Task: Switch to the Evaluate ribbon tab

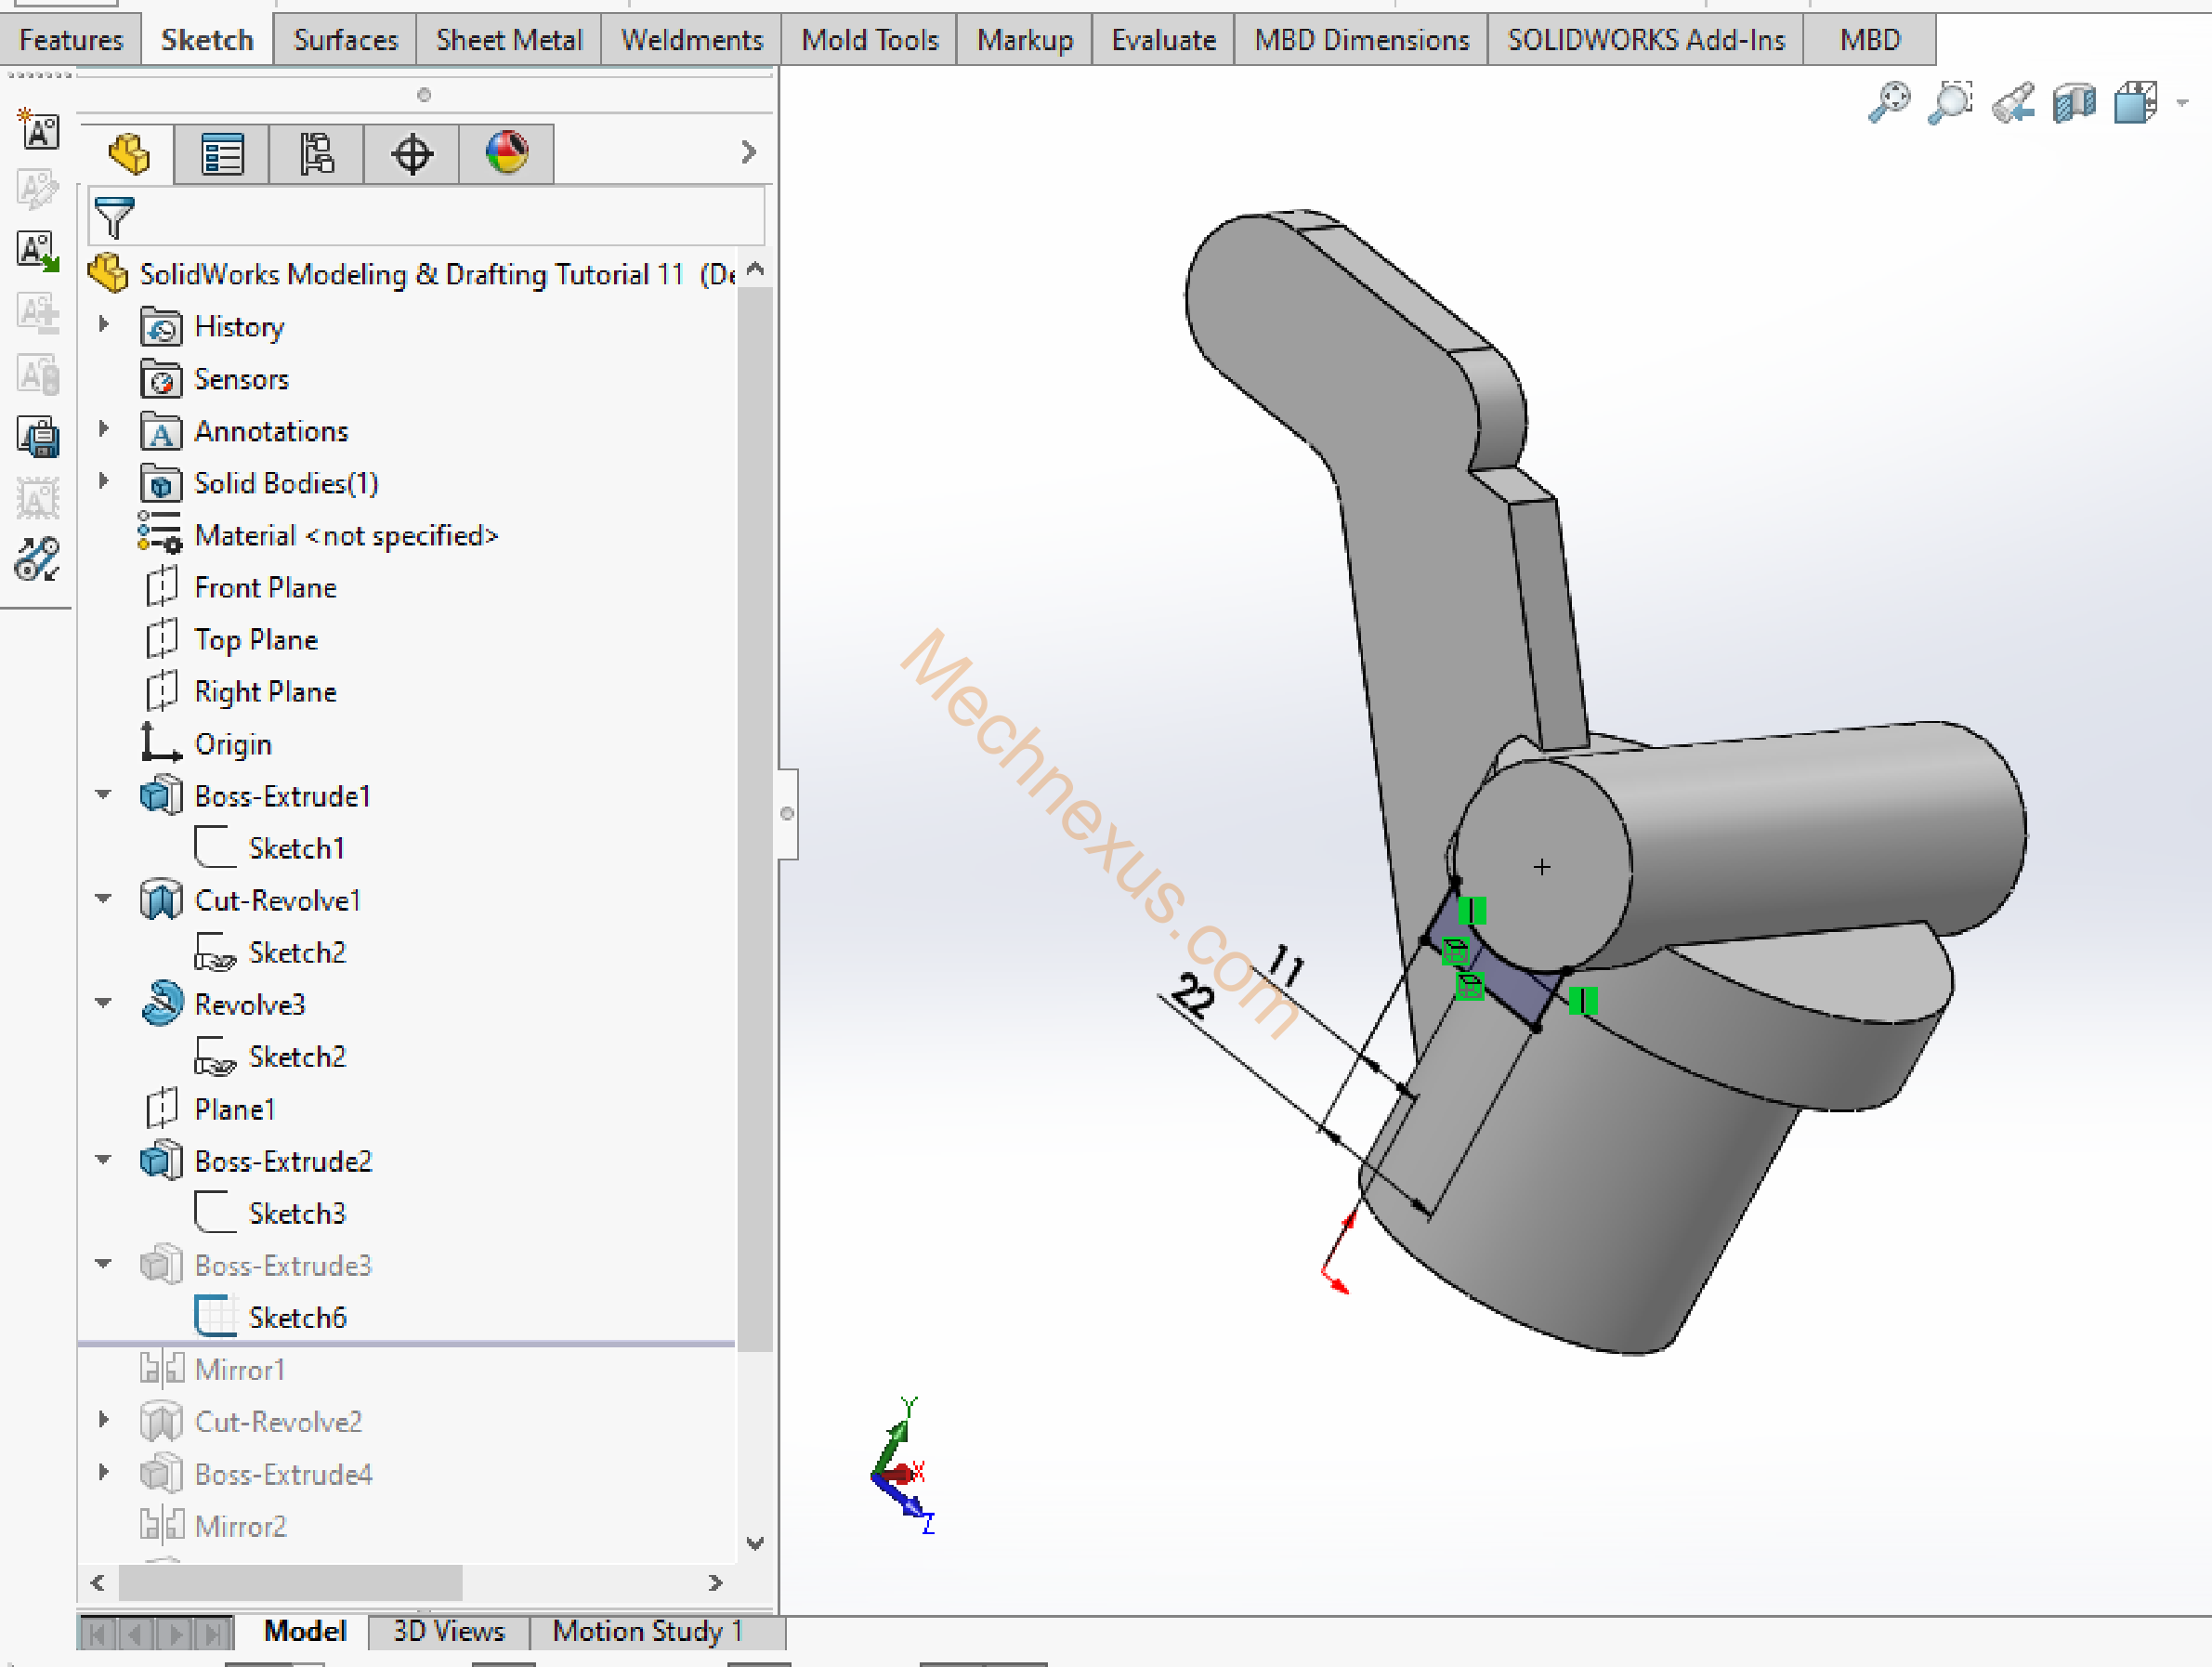Action: [1163, 40]
